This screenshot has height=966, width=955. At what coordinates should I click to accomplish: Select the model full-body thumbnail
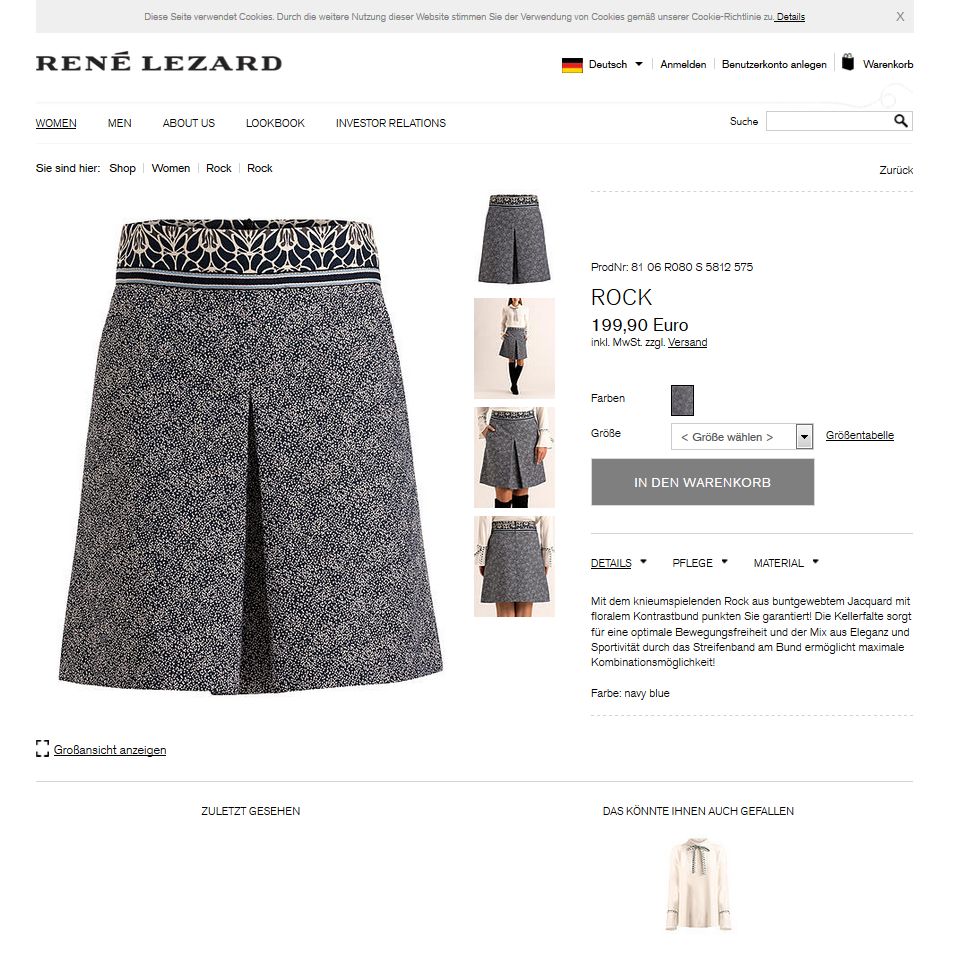tap(514, 348)
